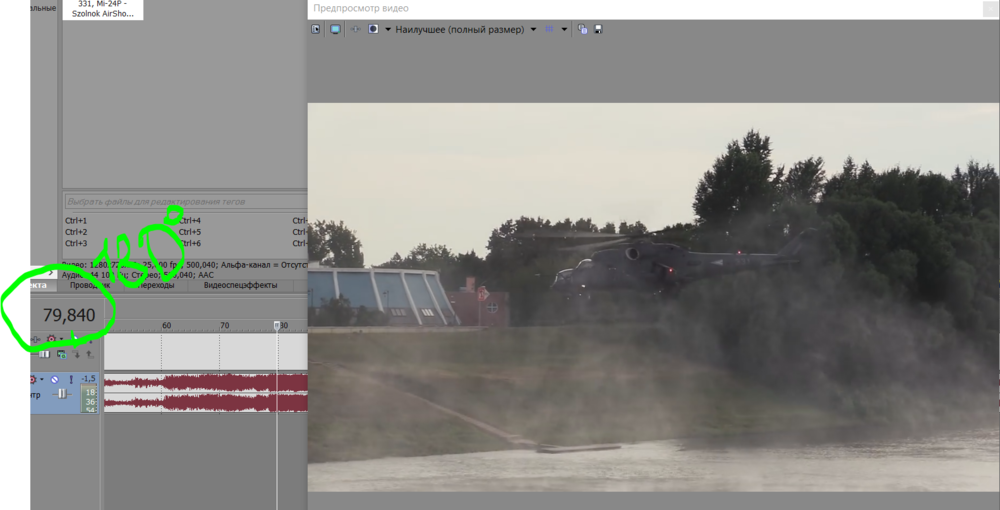
Task: Click the 60 mark on the time ruler
Action: [x=166, y=326]
